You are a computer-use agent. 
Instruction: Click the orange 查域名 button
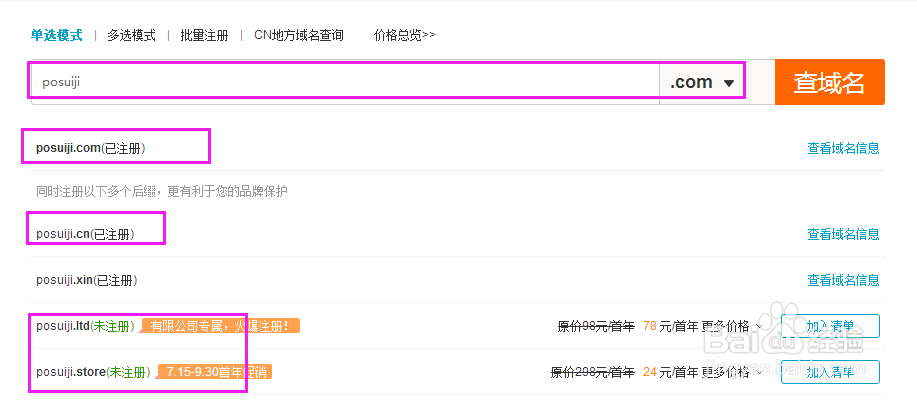(x=829, y=82)
